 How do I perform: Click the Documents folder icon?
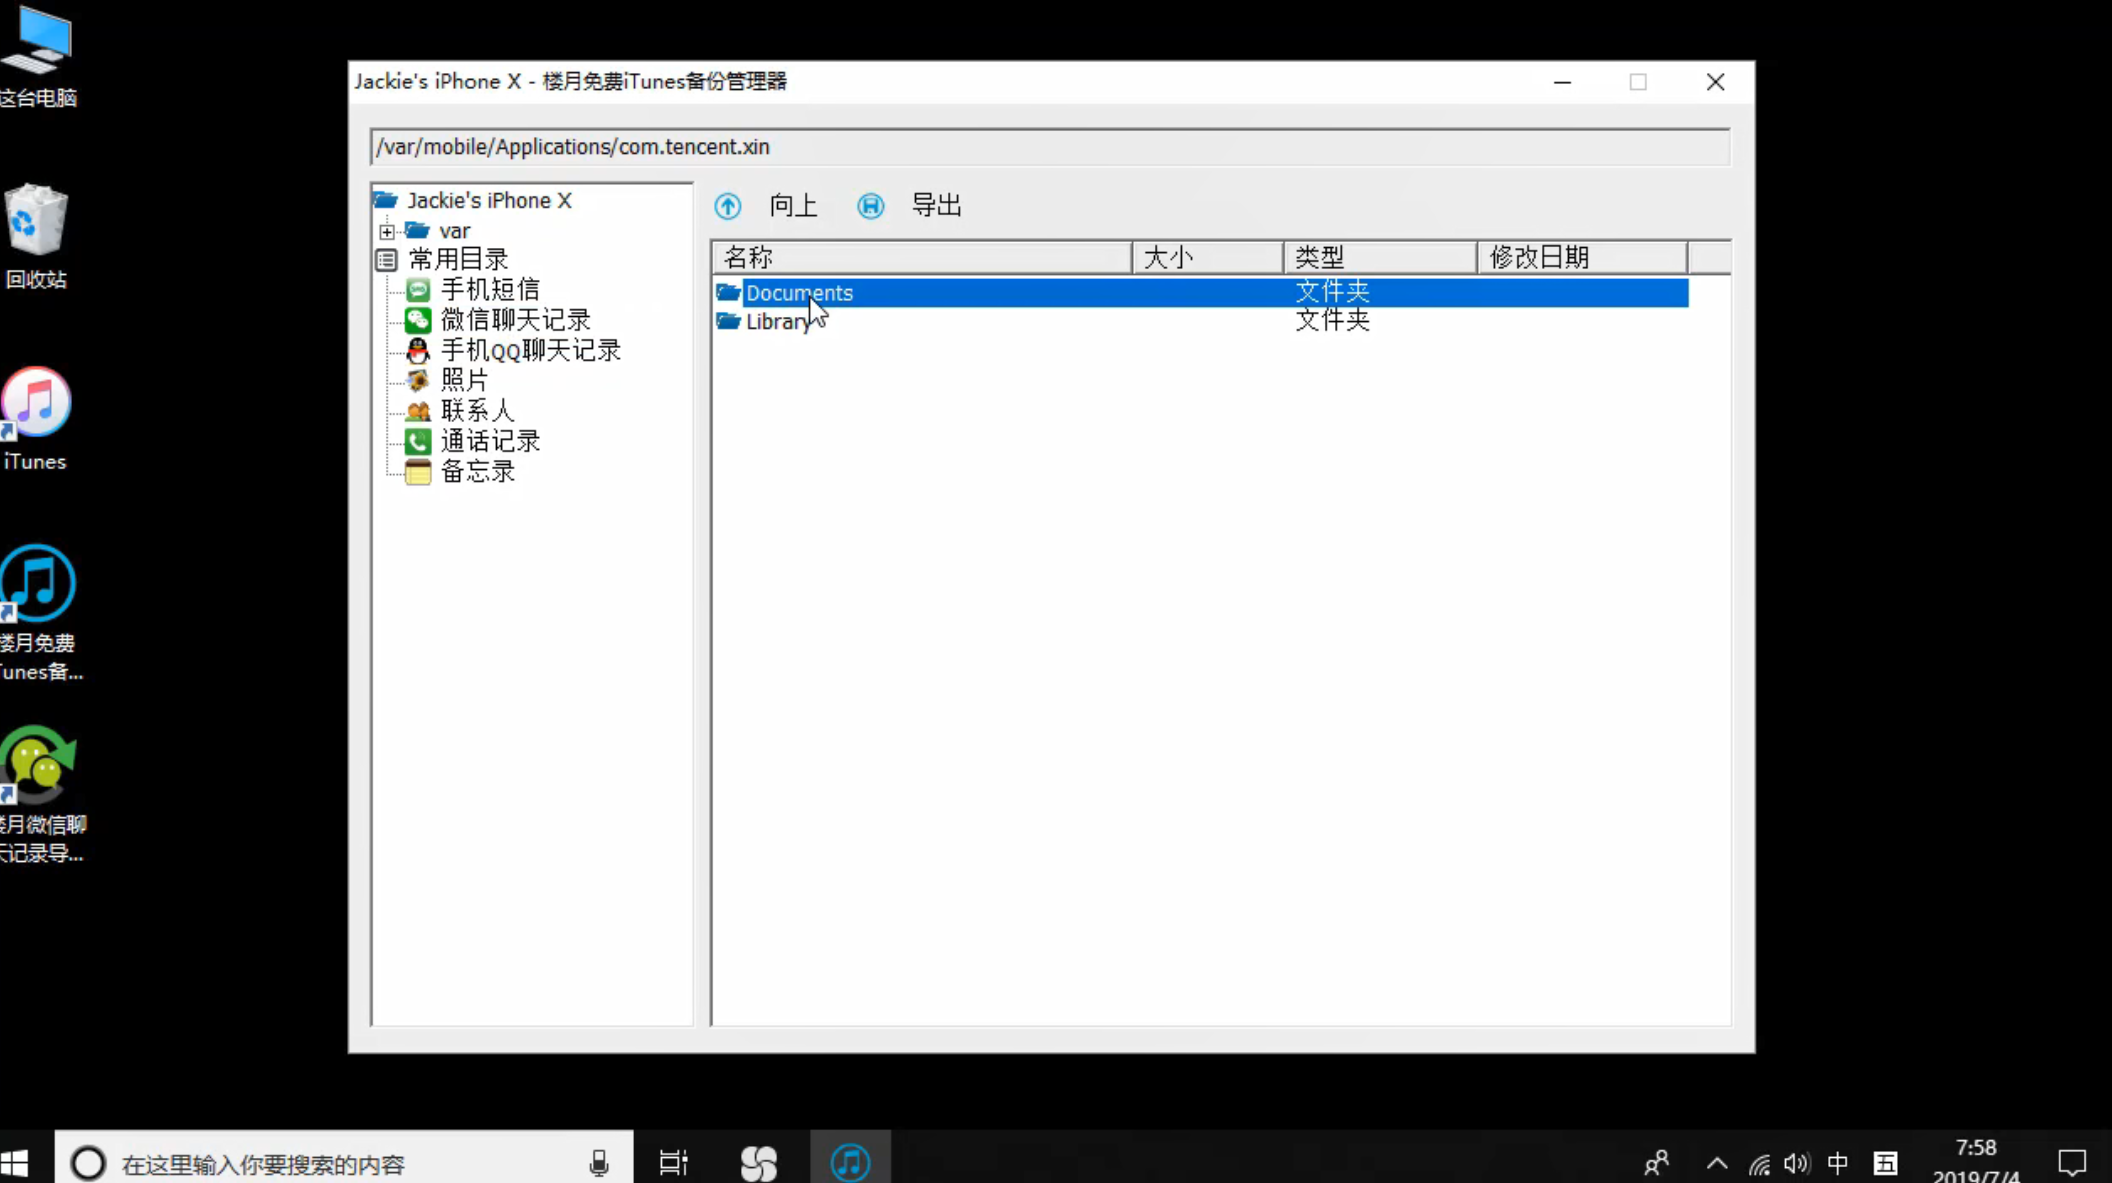tap(728, 292)
